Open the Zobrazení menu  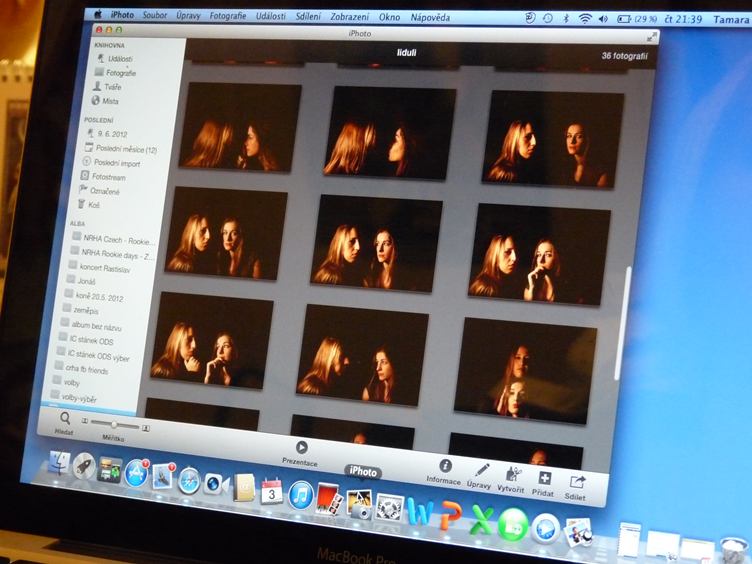(x=350, y=17)
